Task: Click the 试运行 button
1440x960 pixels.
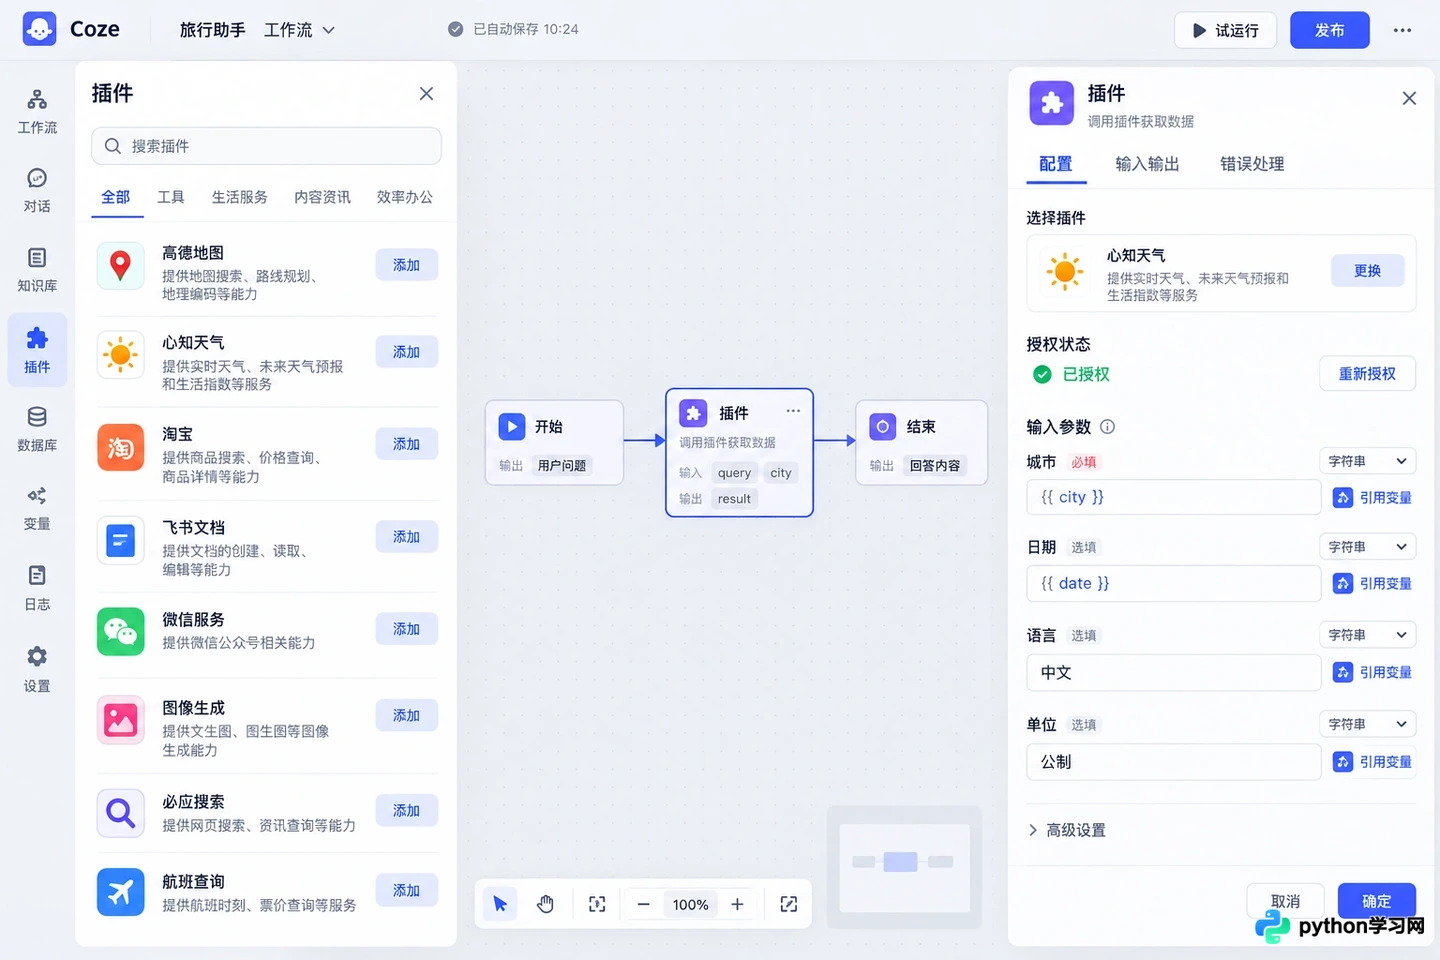Action: pyautogui.click(x=1226, y=30)
